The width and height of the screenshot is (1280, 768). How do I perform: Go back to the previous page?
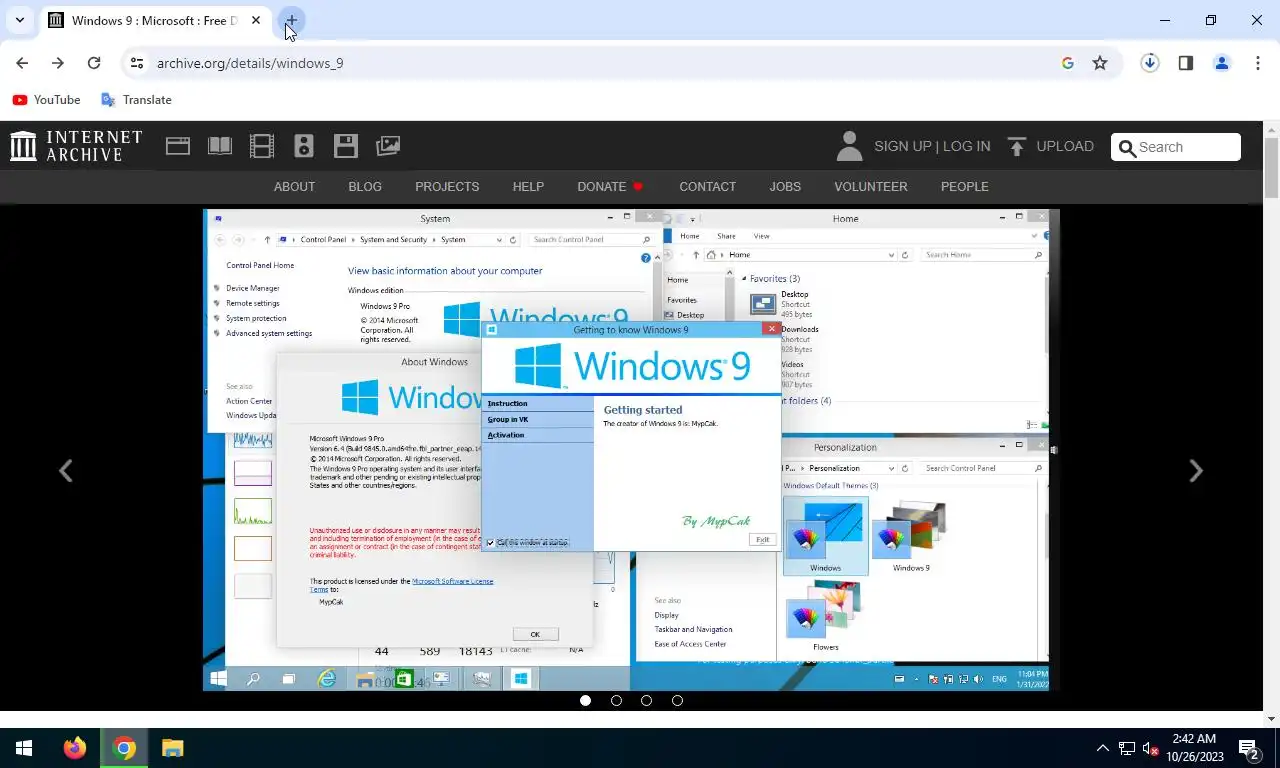22,63
